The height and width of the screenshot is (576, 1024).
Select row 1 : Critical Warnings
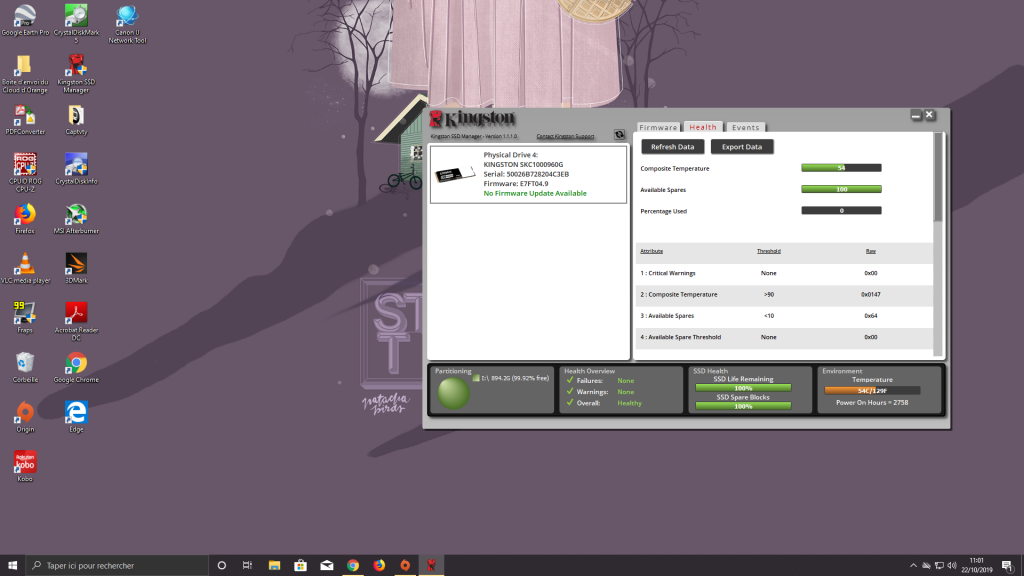(784, 273)
